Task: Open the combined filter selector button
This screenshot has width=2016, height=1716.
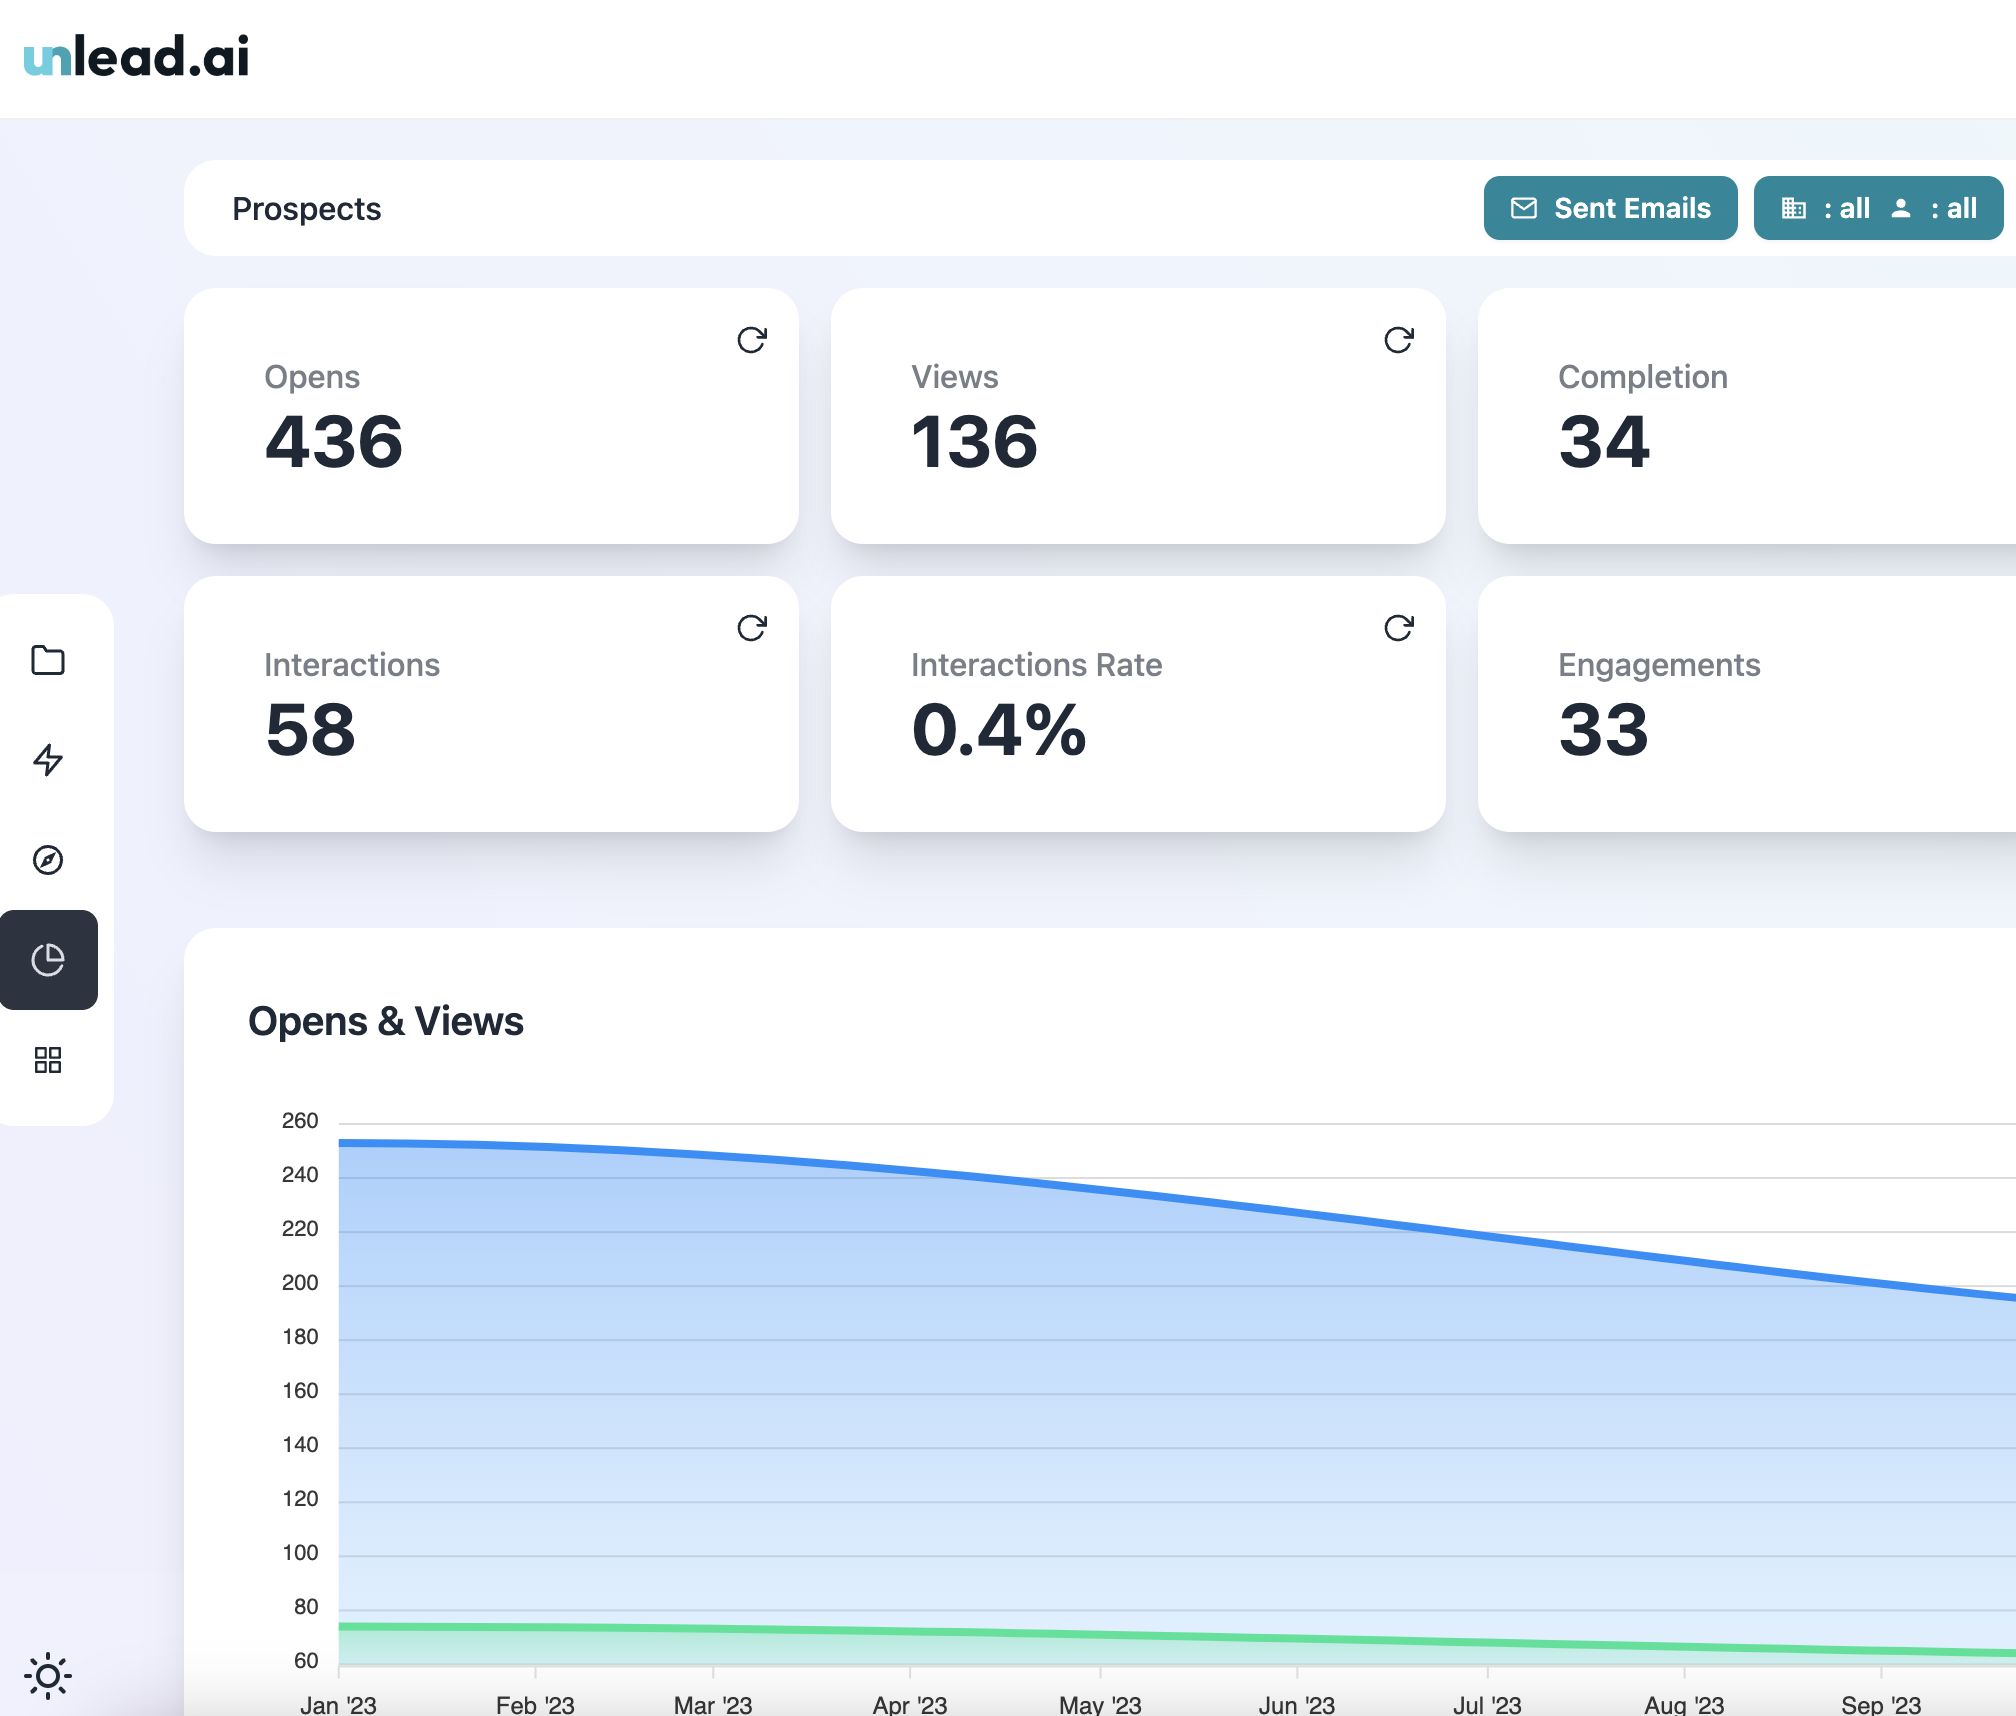Action: click(1878, 208)
